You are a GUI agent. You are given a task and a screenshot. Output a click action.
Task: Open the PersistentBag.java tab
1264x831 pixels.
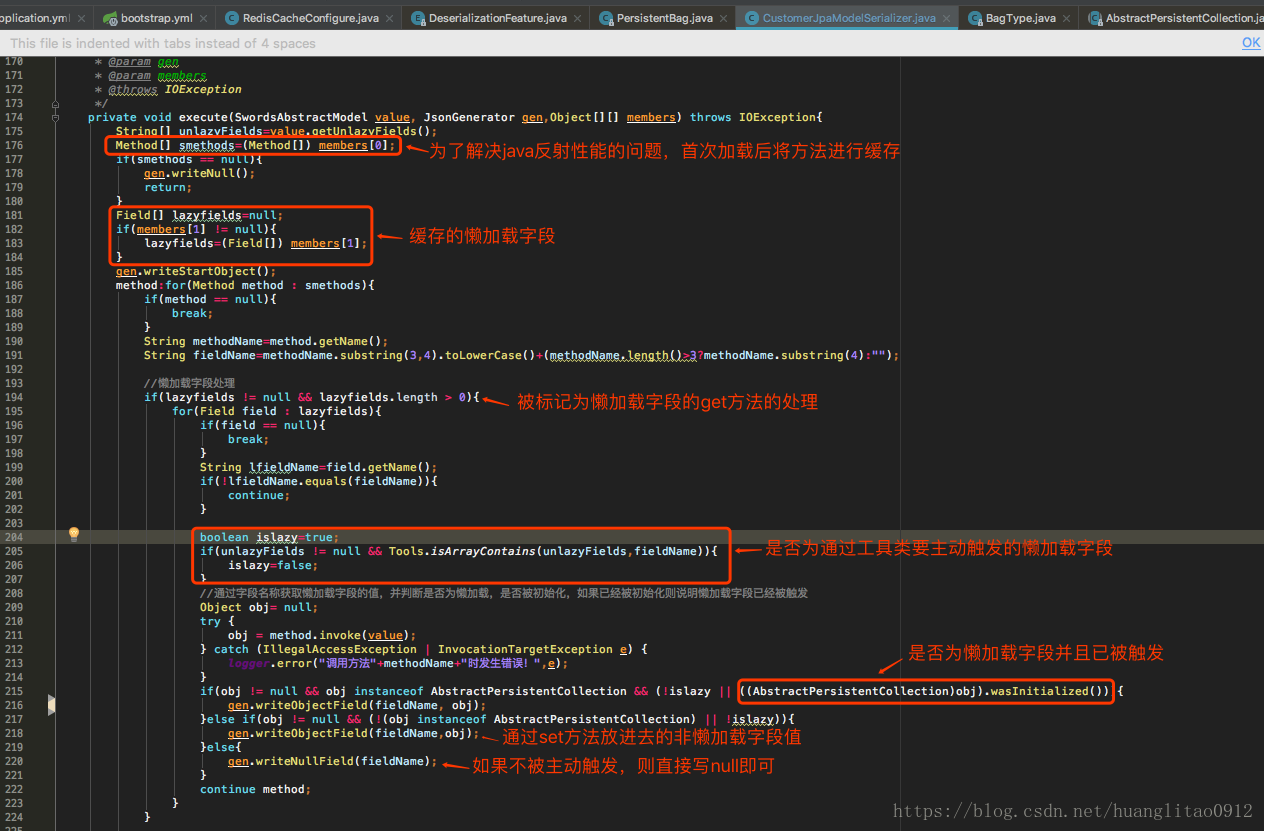[x=664, y=18]
